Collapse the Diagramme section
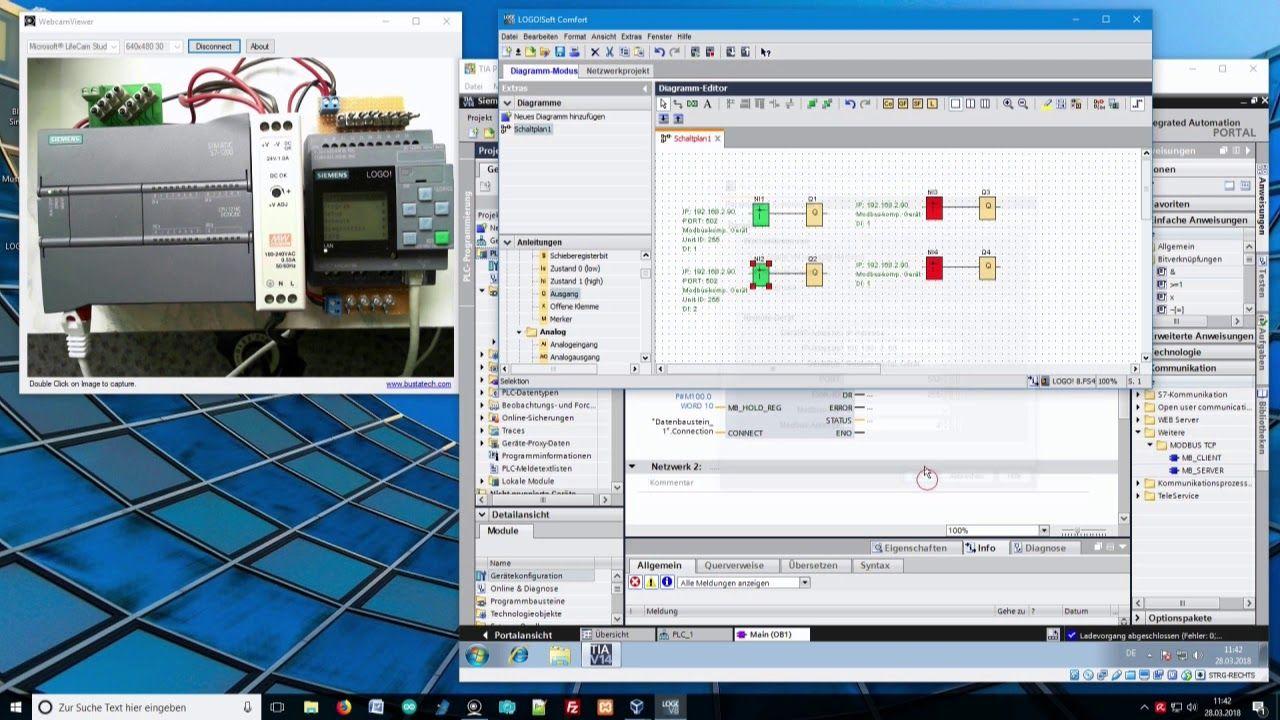Viewport: 1280px width, 720px height. (x=508, y=103)
